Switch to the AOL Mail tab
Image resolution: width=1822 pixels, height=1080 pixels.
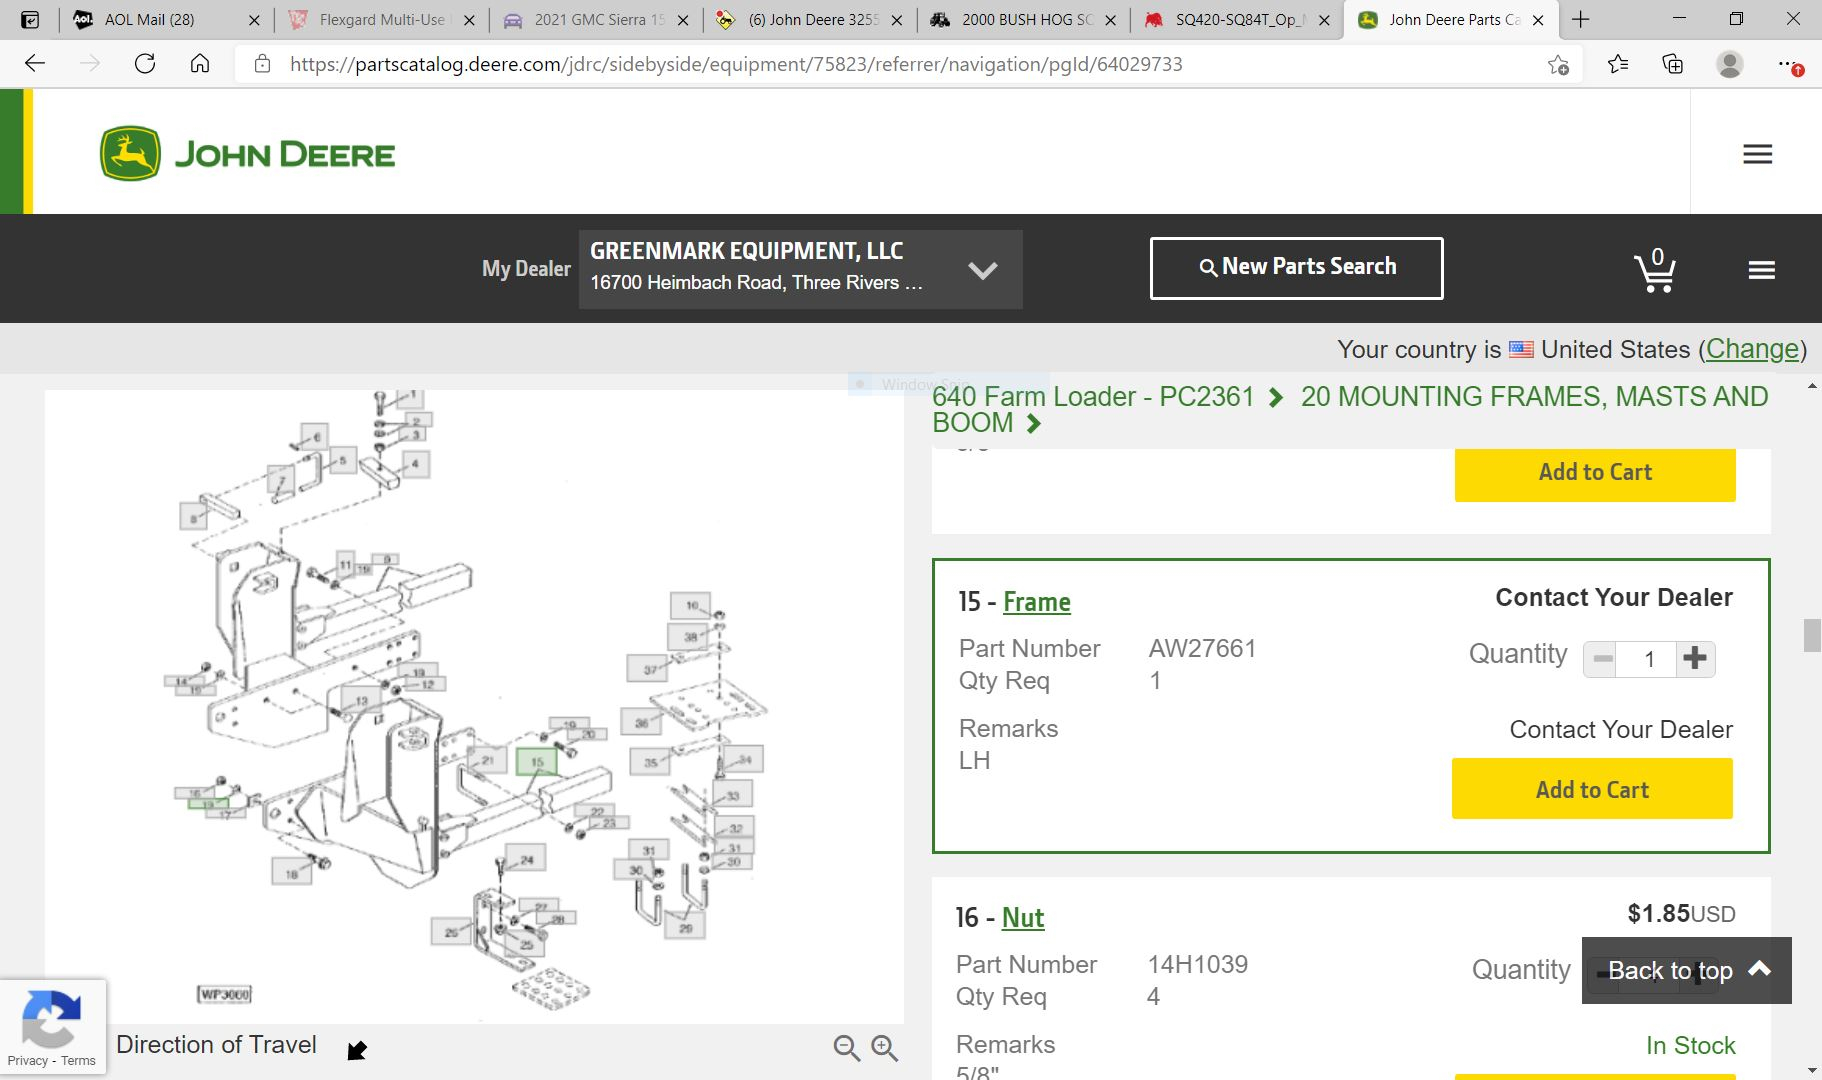point(150,19)
